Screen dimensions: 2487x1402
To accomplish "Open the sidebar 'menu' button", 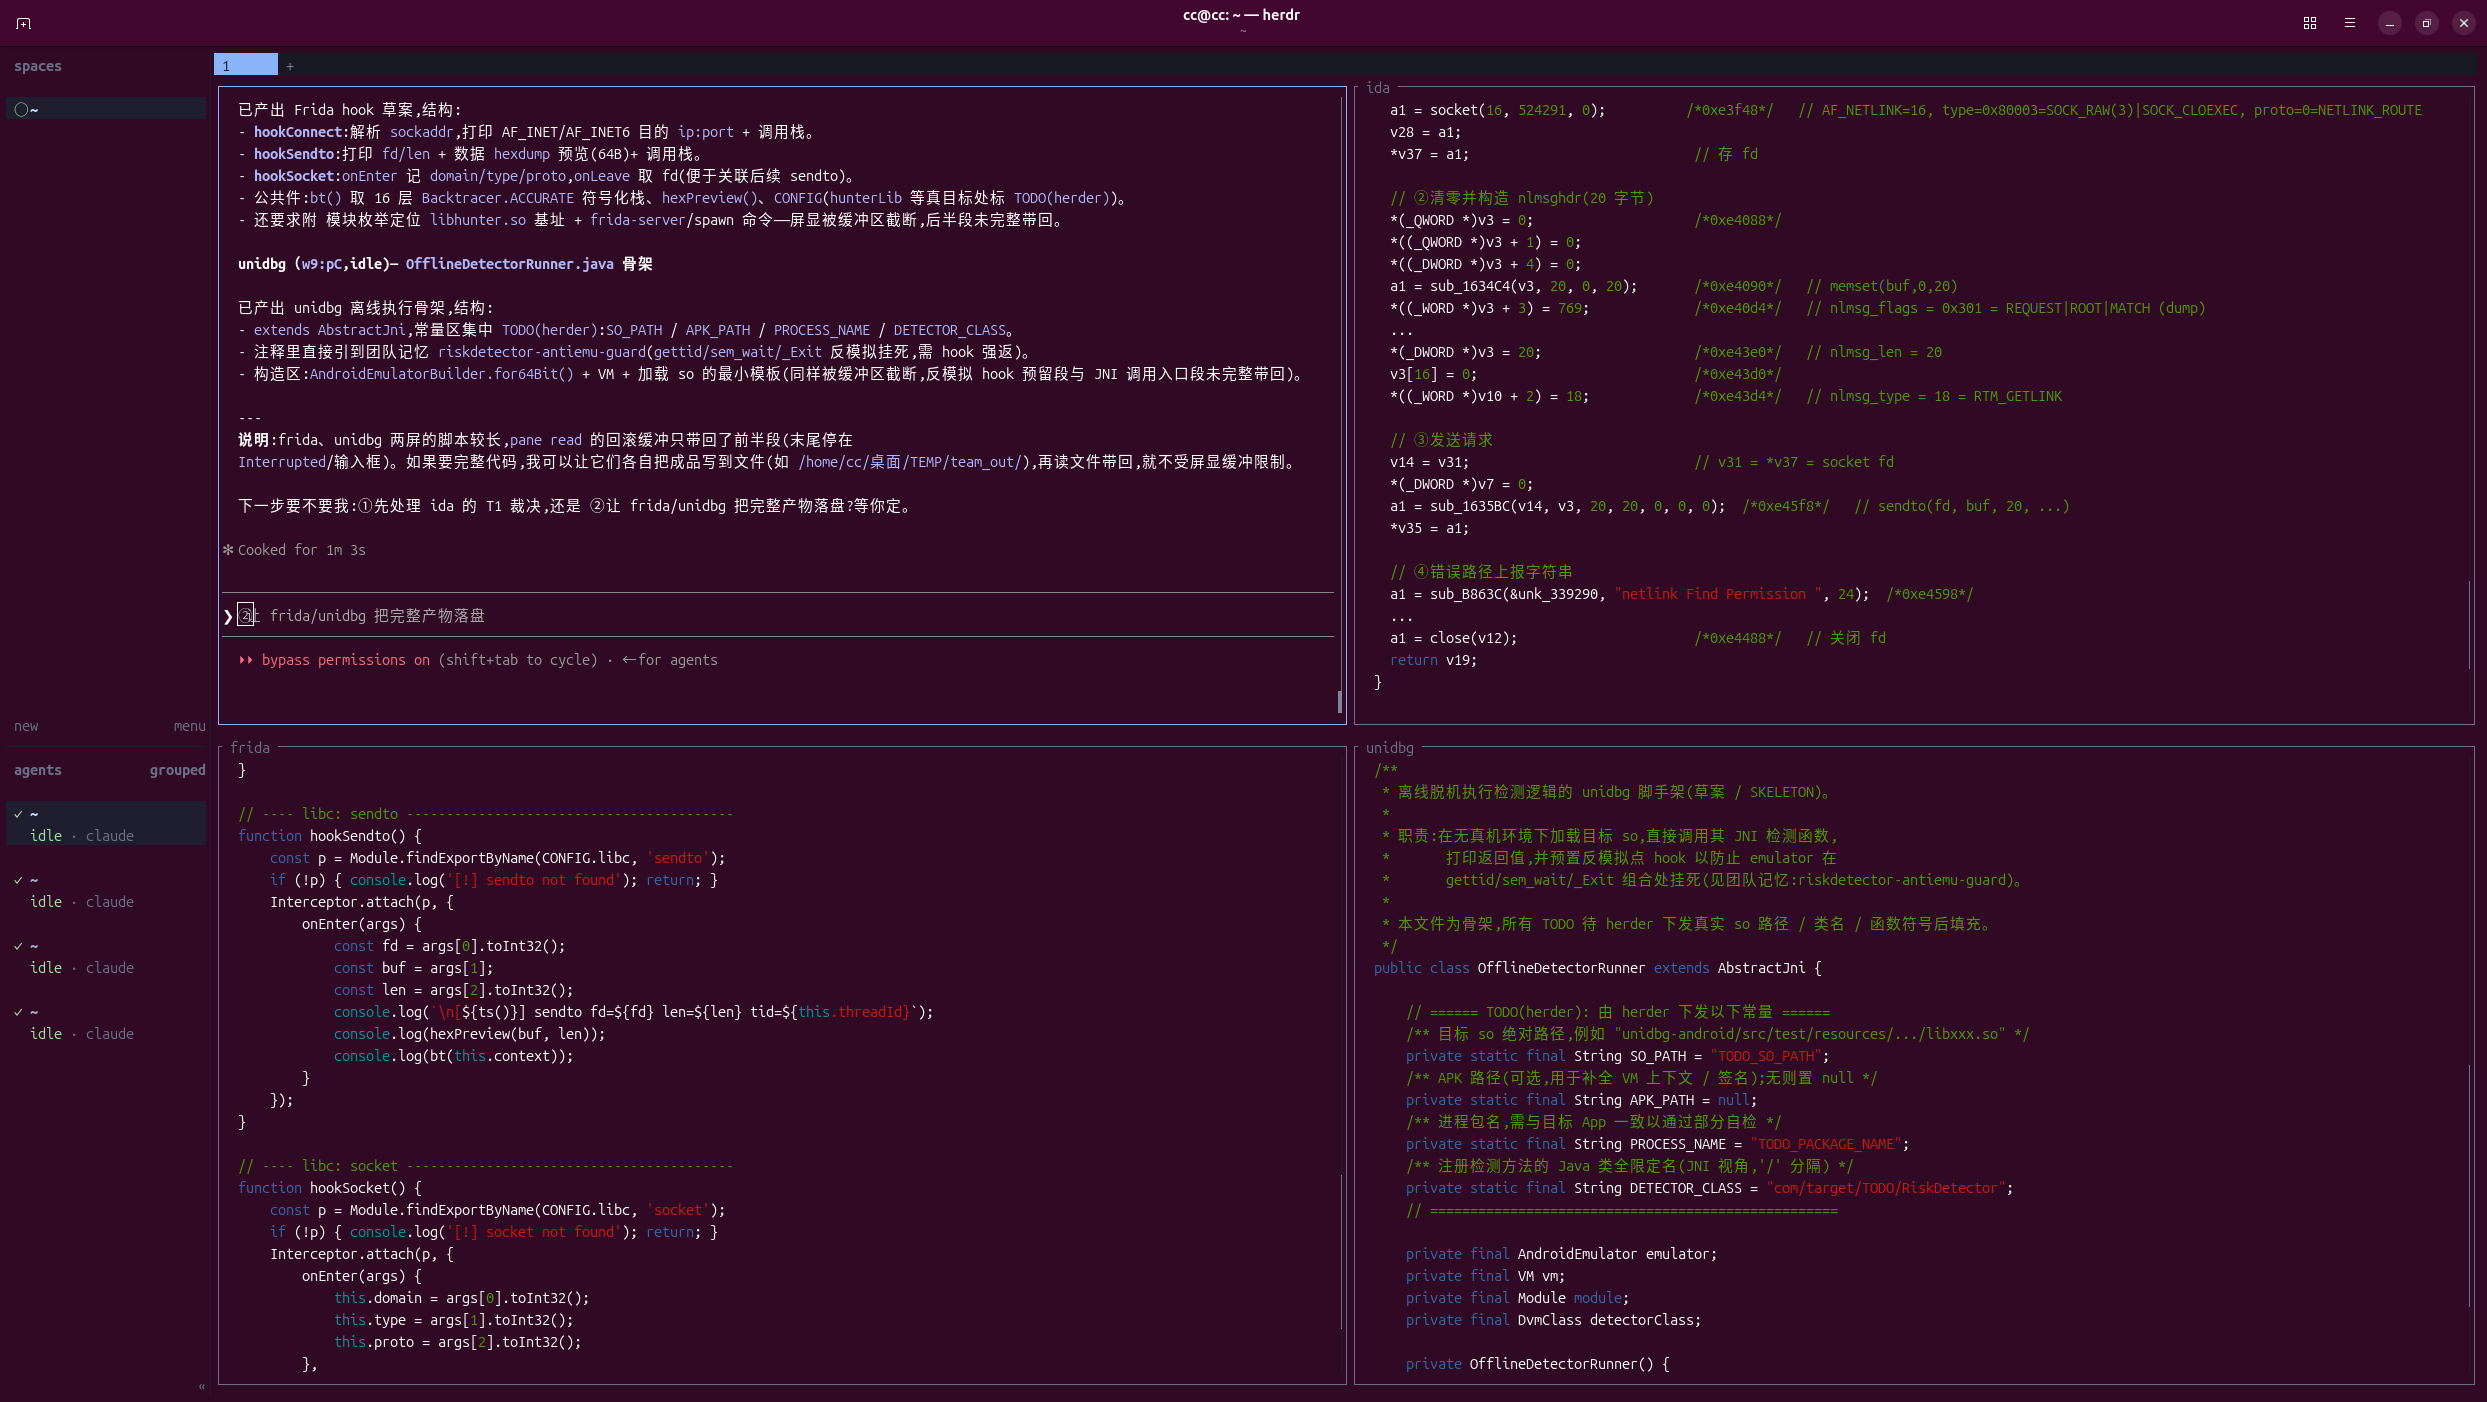I will [x=189, y=726].
